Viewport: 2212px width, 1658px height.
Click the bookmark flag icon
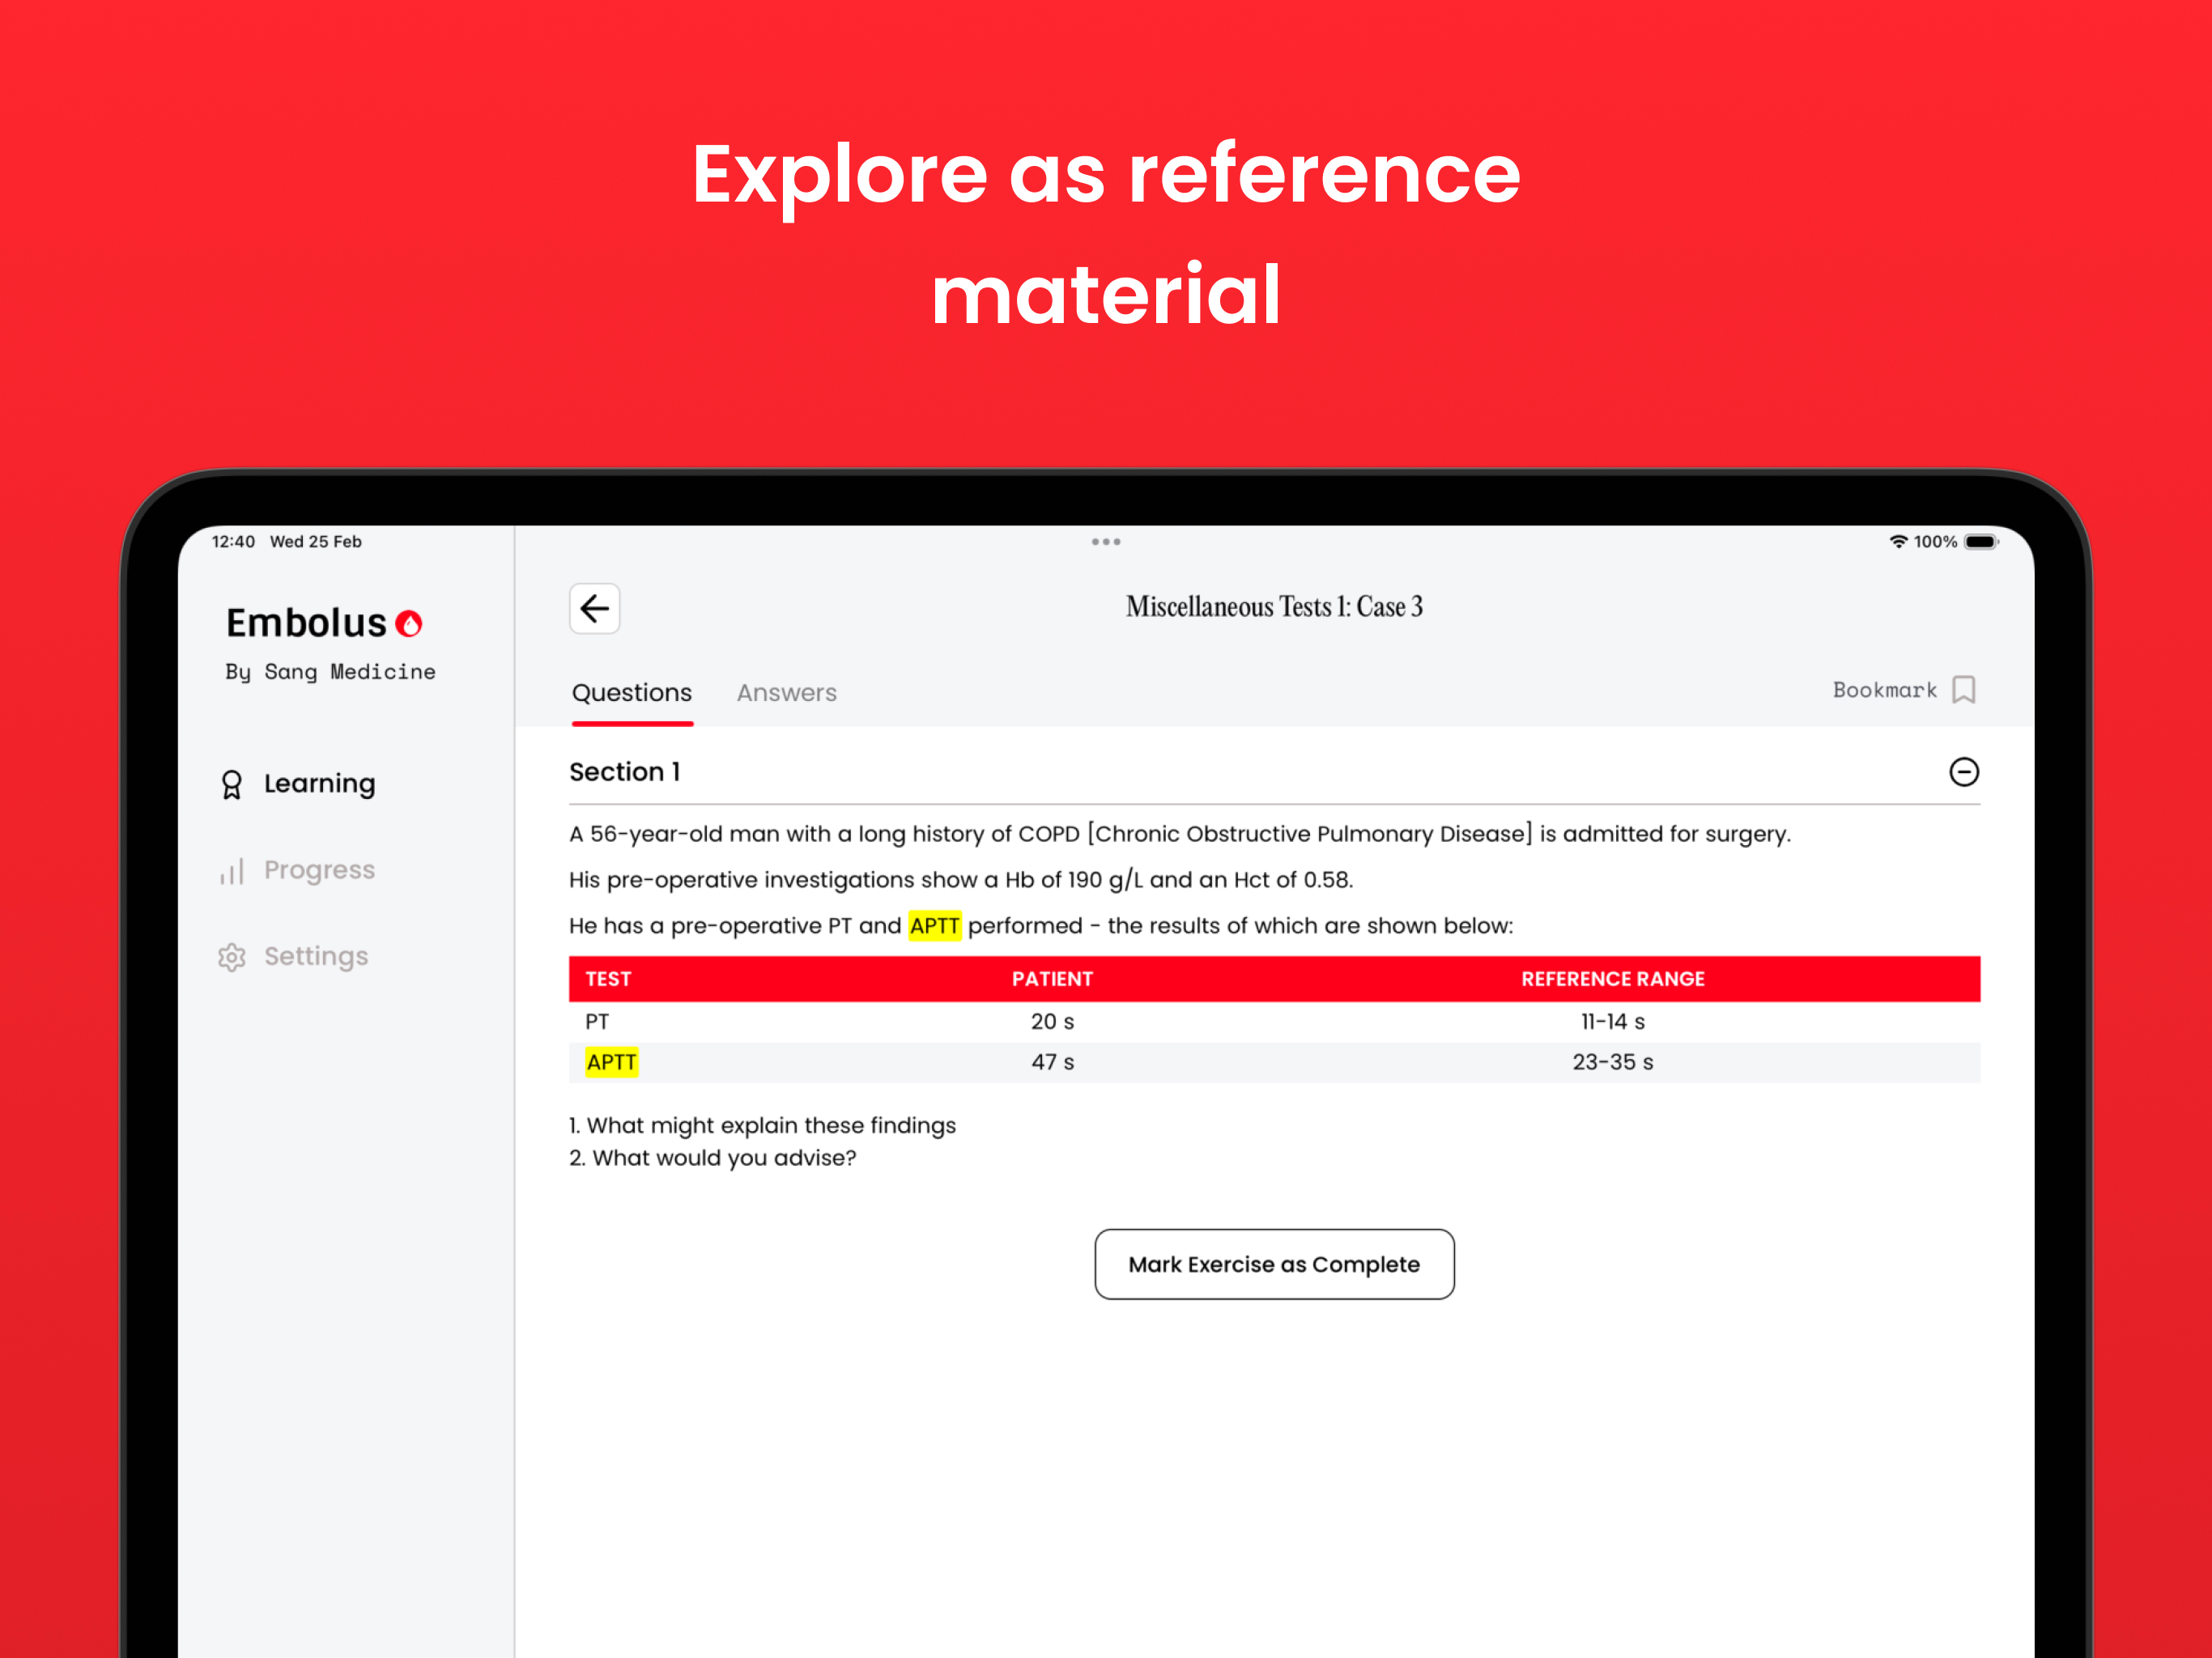(x=1963, y=690)
